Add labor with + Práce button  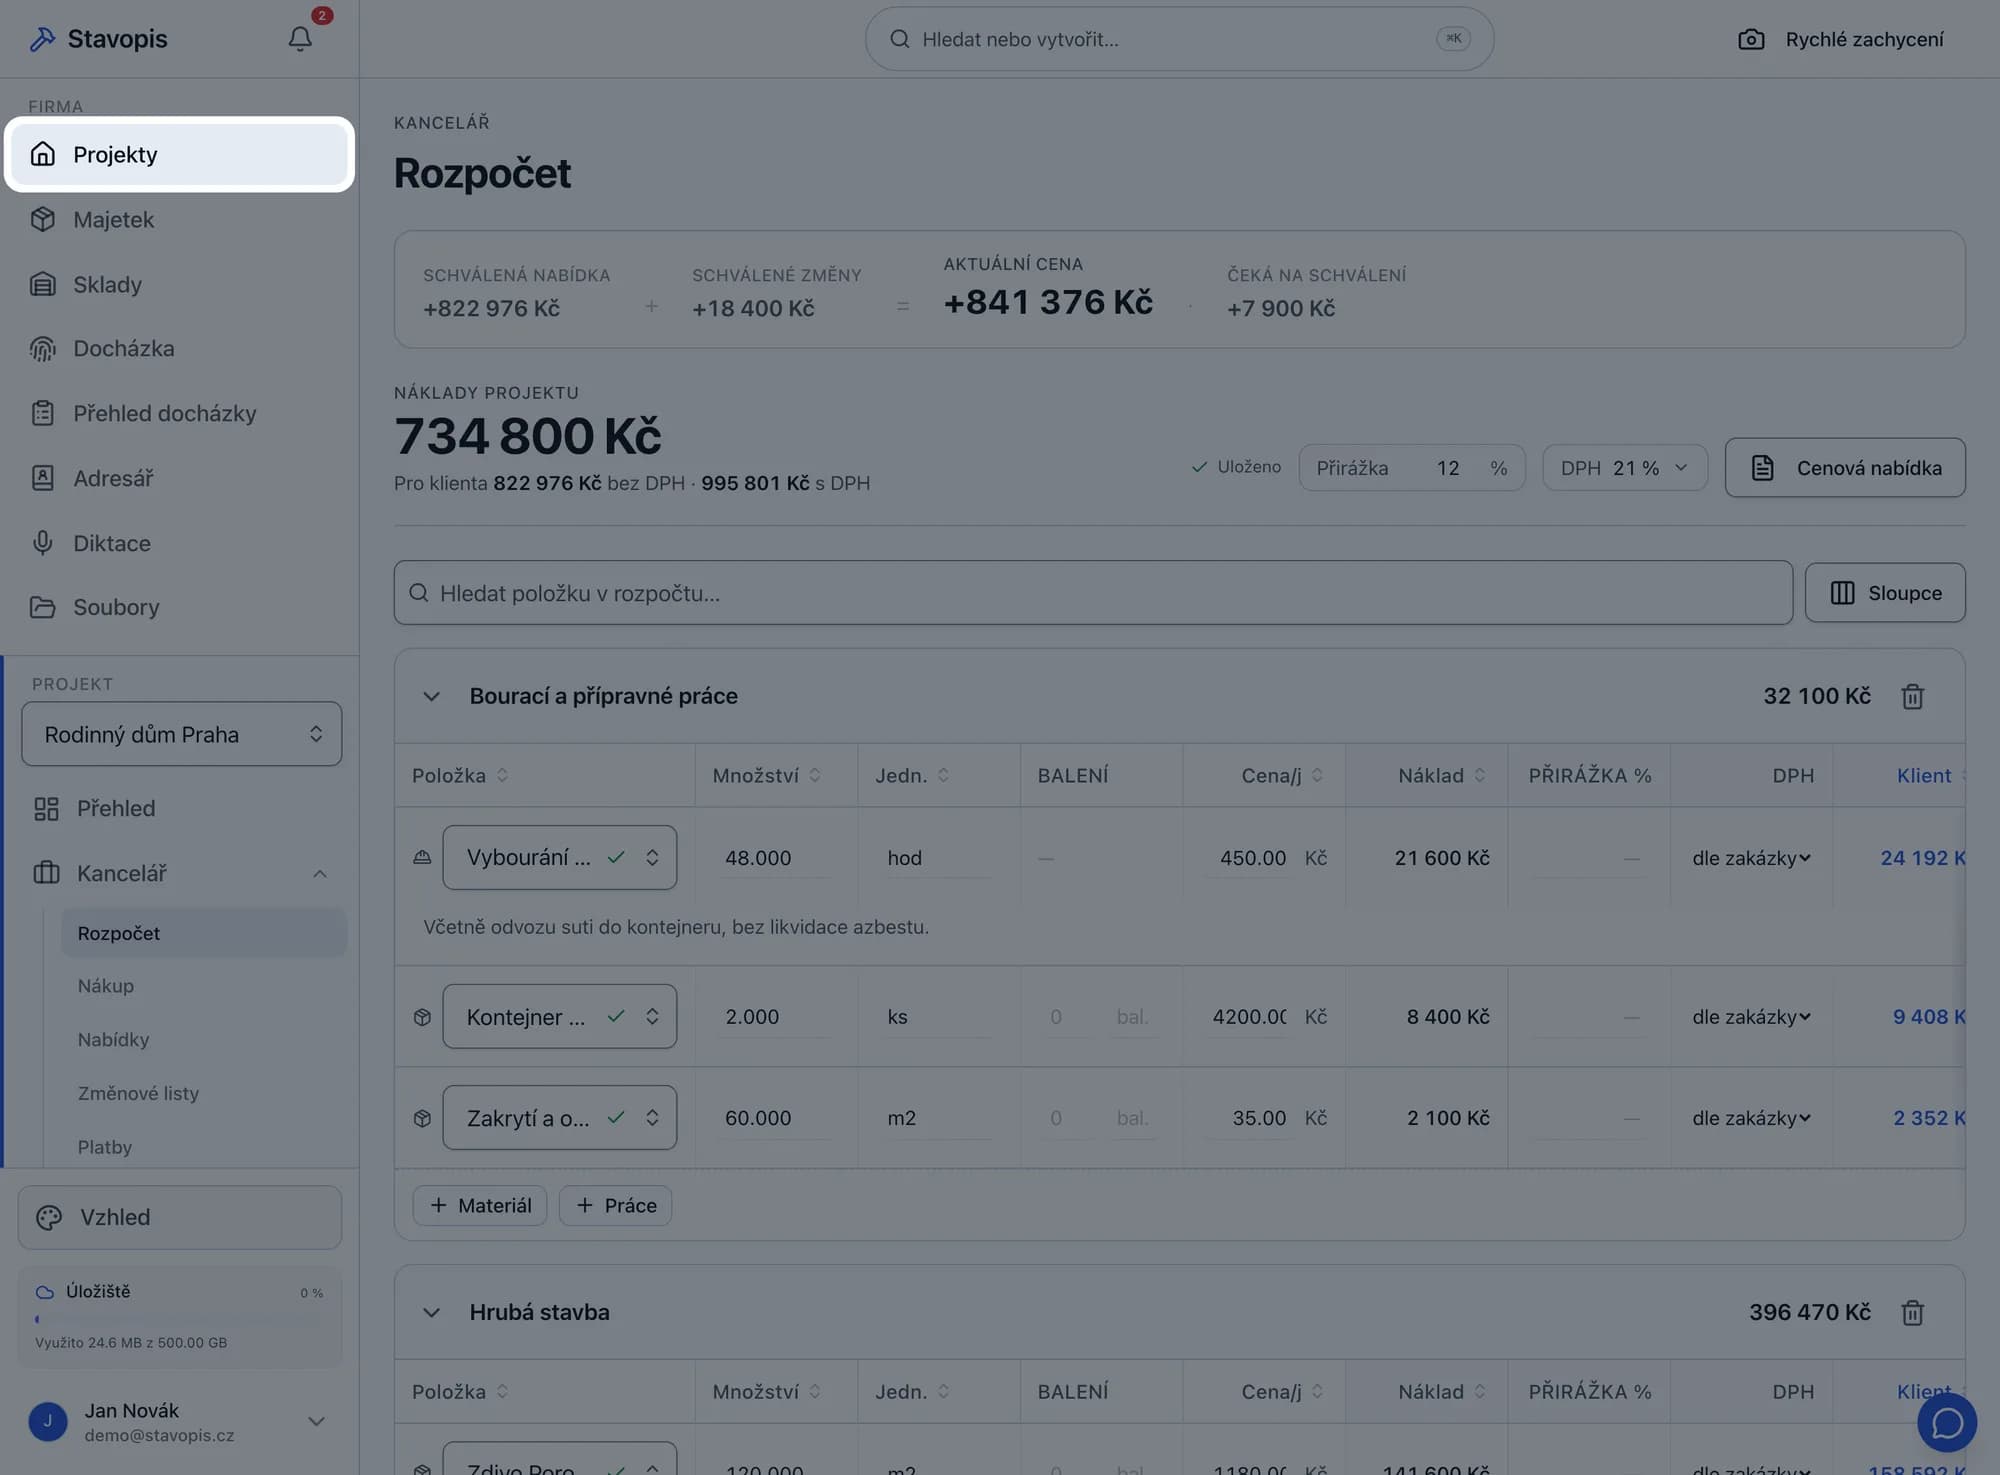point(616,1205)
